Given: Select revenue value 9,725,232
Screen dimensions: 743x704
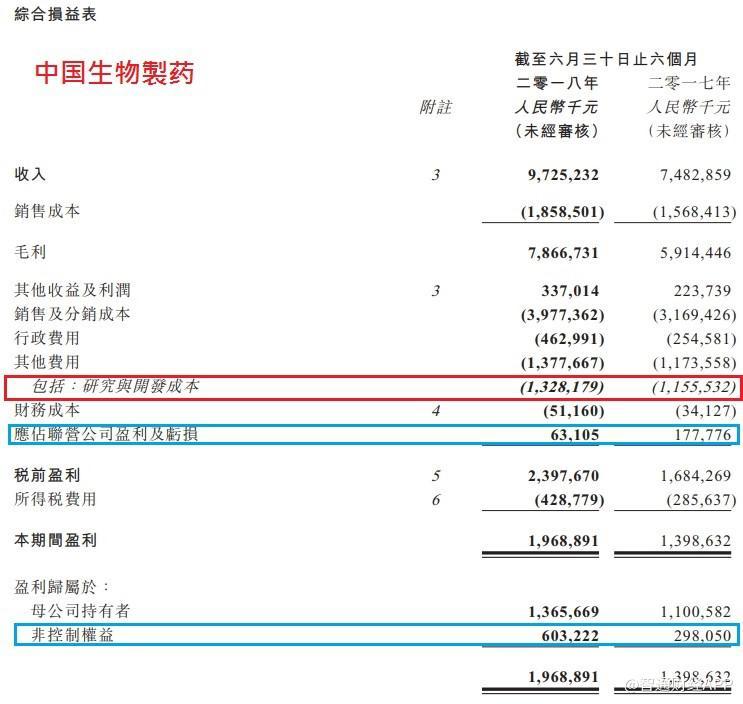Looking at the screenshot, I should [563, 175].
